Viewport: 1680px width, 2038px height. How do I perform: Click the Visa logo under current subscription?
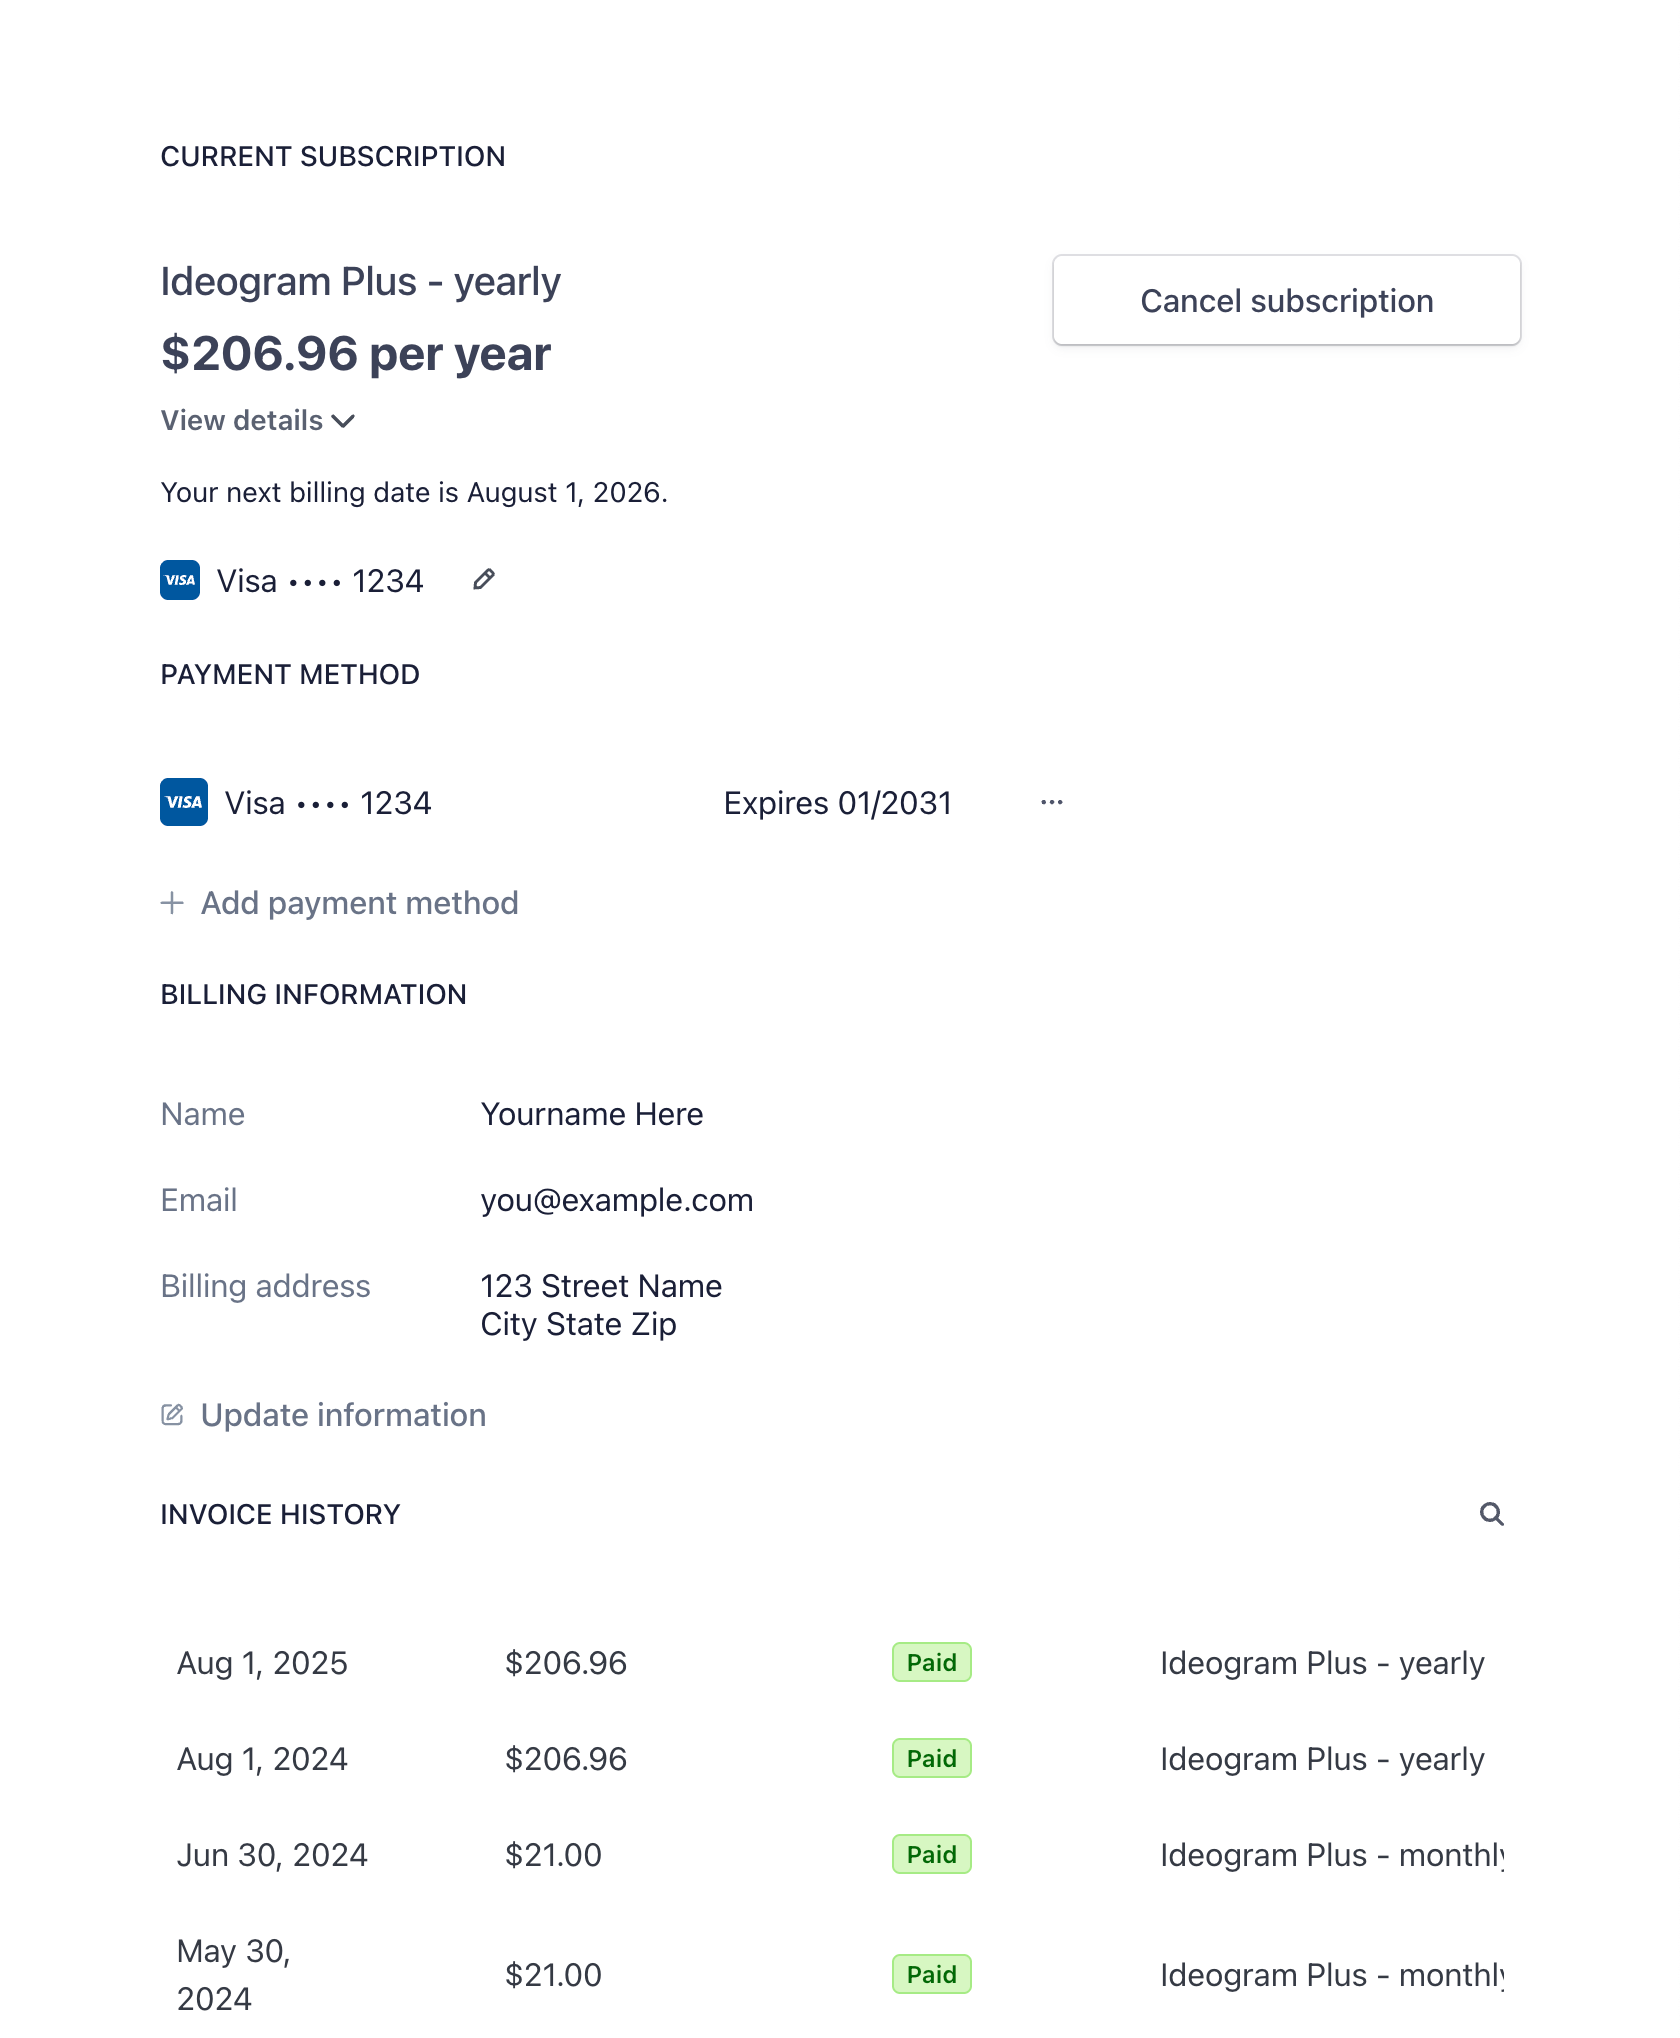click(180, 580)
